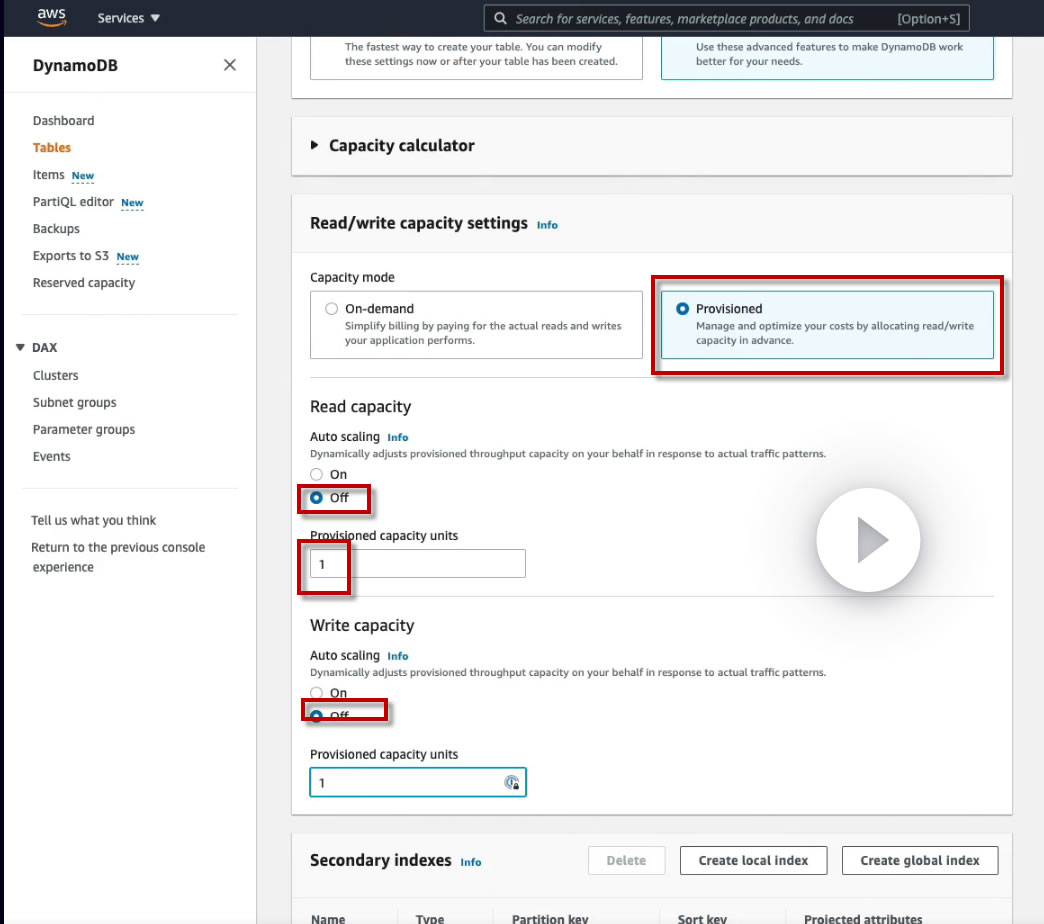Open Backups in the sidebar

click(56, 228)
